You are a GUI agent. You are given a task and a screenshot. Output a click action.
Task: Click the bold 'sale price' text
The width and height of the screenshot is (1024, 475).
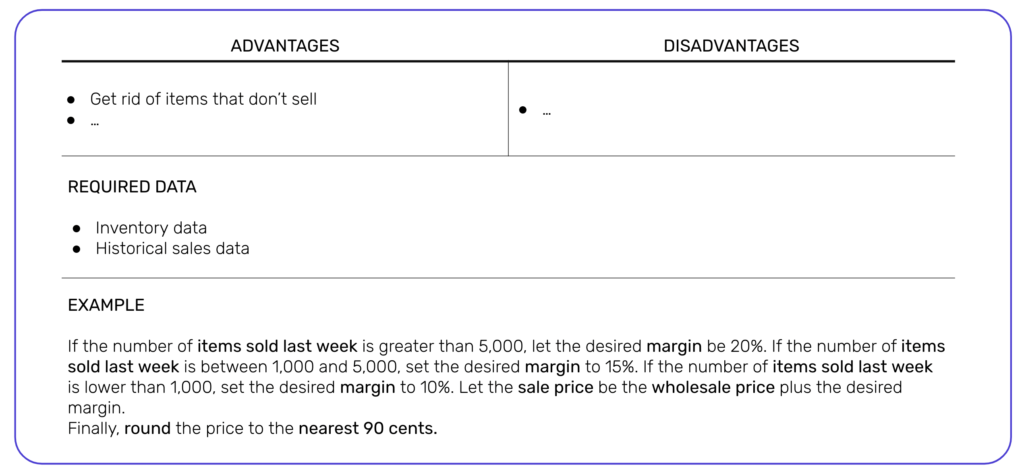point(556,387)
